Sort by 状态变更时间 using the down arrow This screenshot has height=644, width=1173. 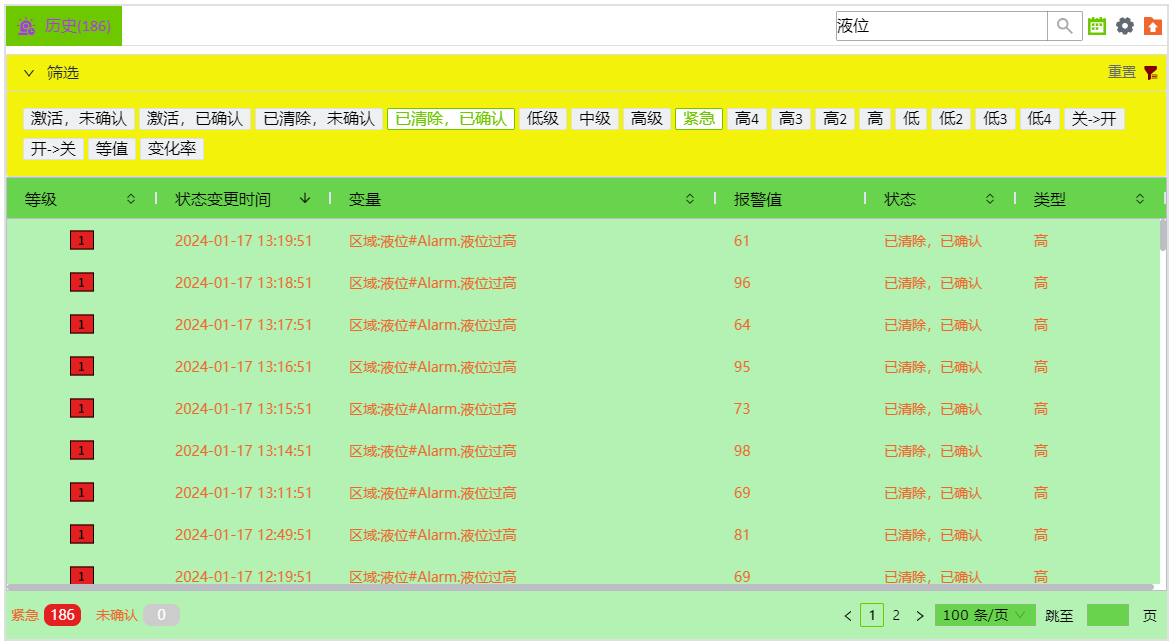pos(305,199)
